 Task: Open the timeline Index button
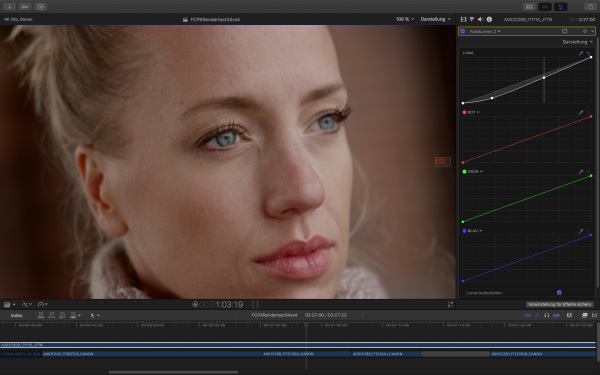tap(16, 316)
